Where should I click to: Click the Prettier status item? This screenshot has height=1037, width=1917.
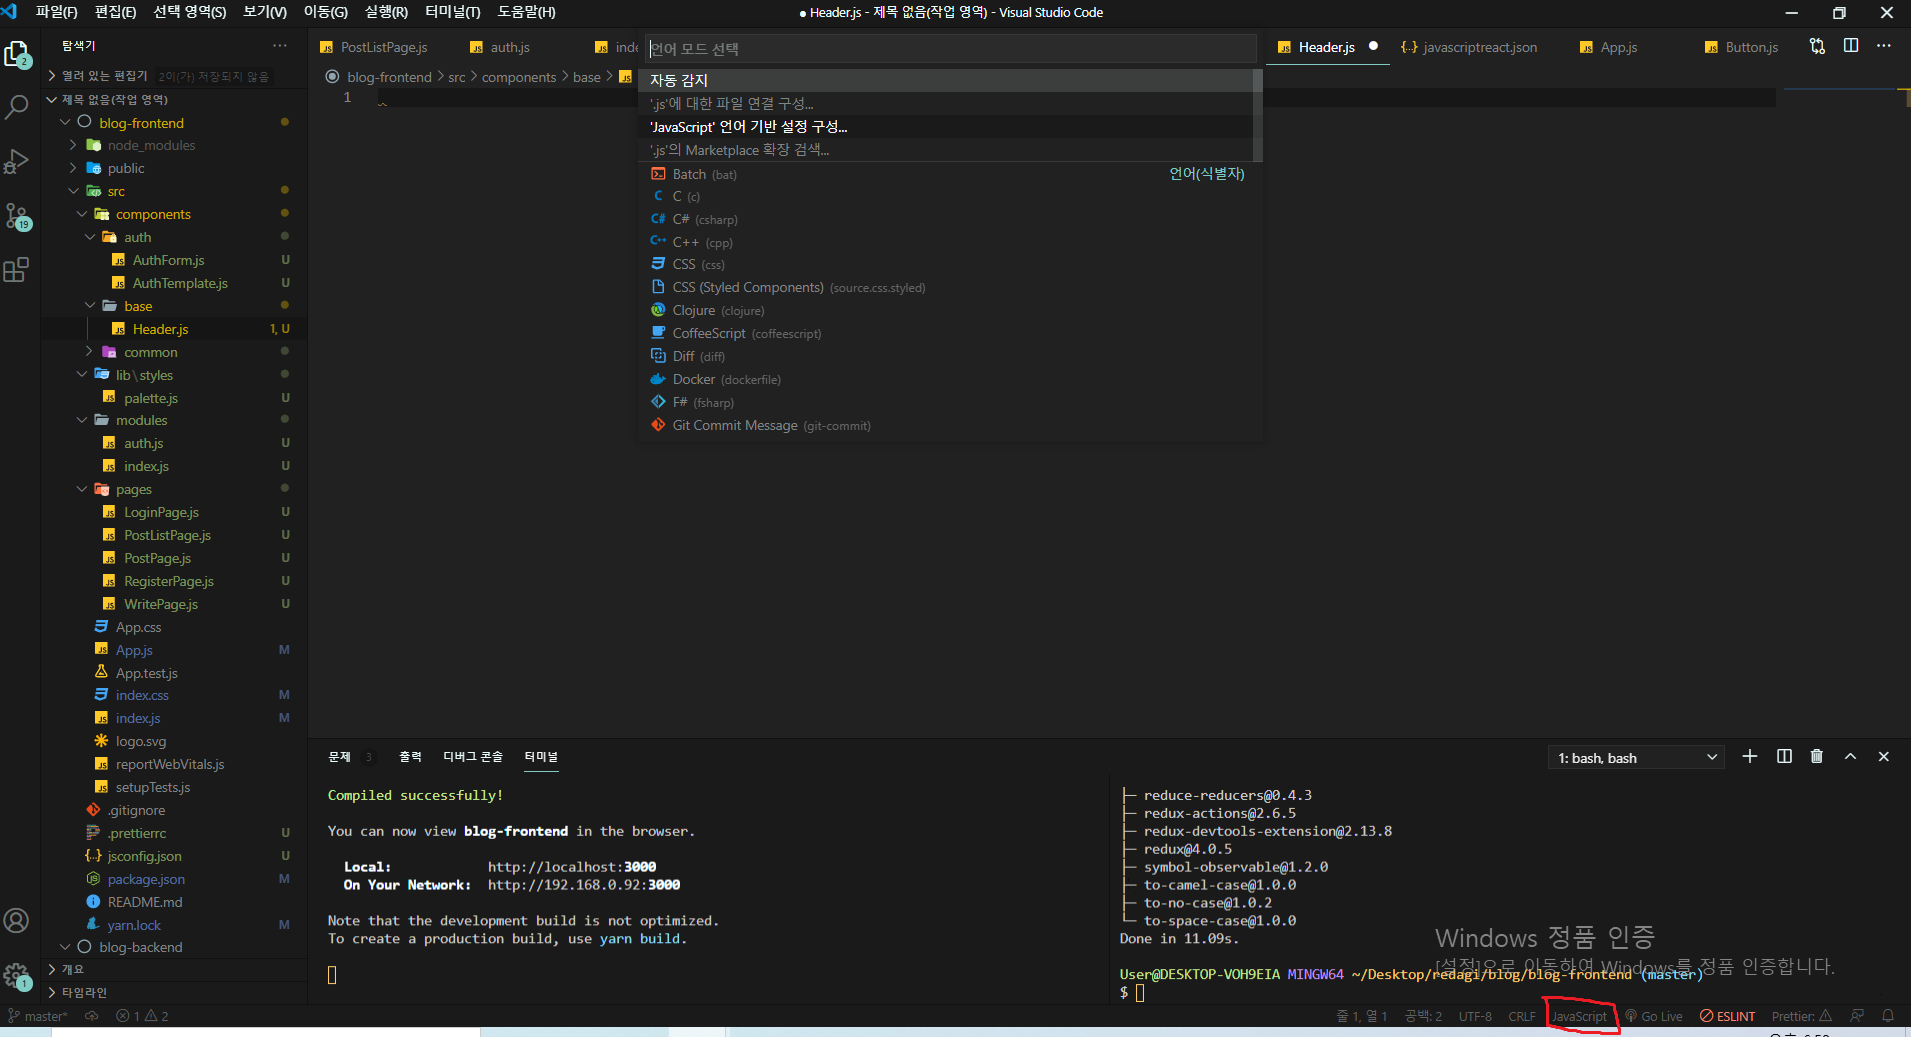click(1802, 1016)
